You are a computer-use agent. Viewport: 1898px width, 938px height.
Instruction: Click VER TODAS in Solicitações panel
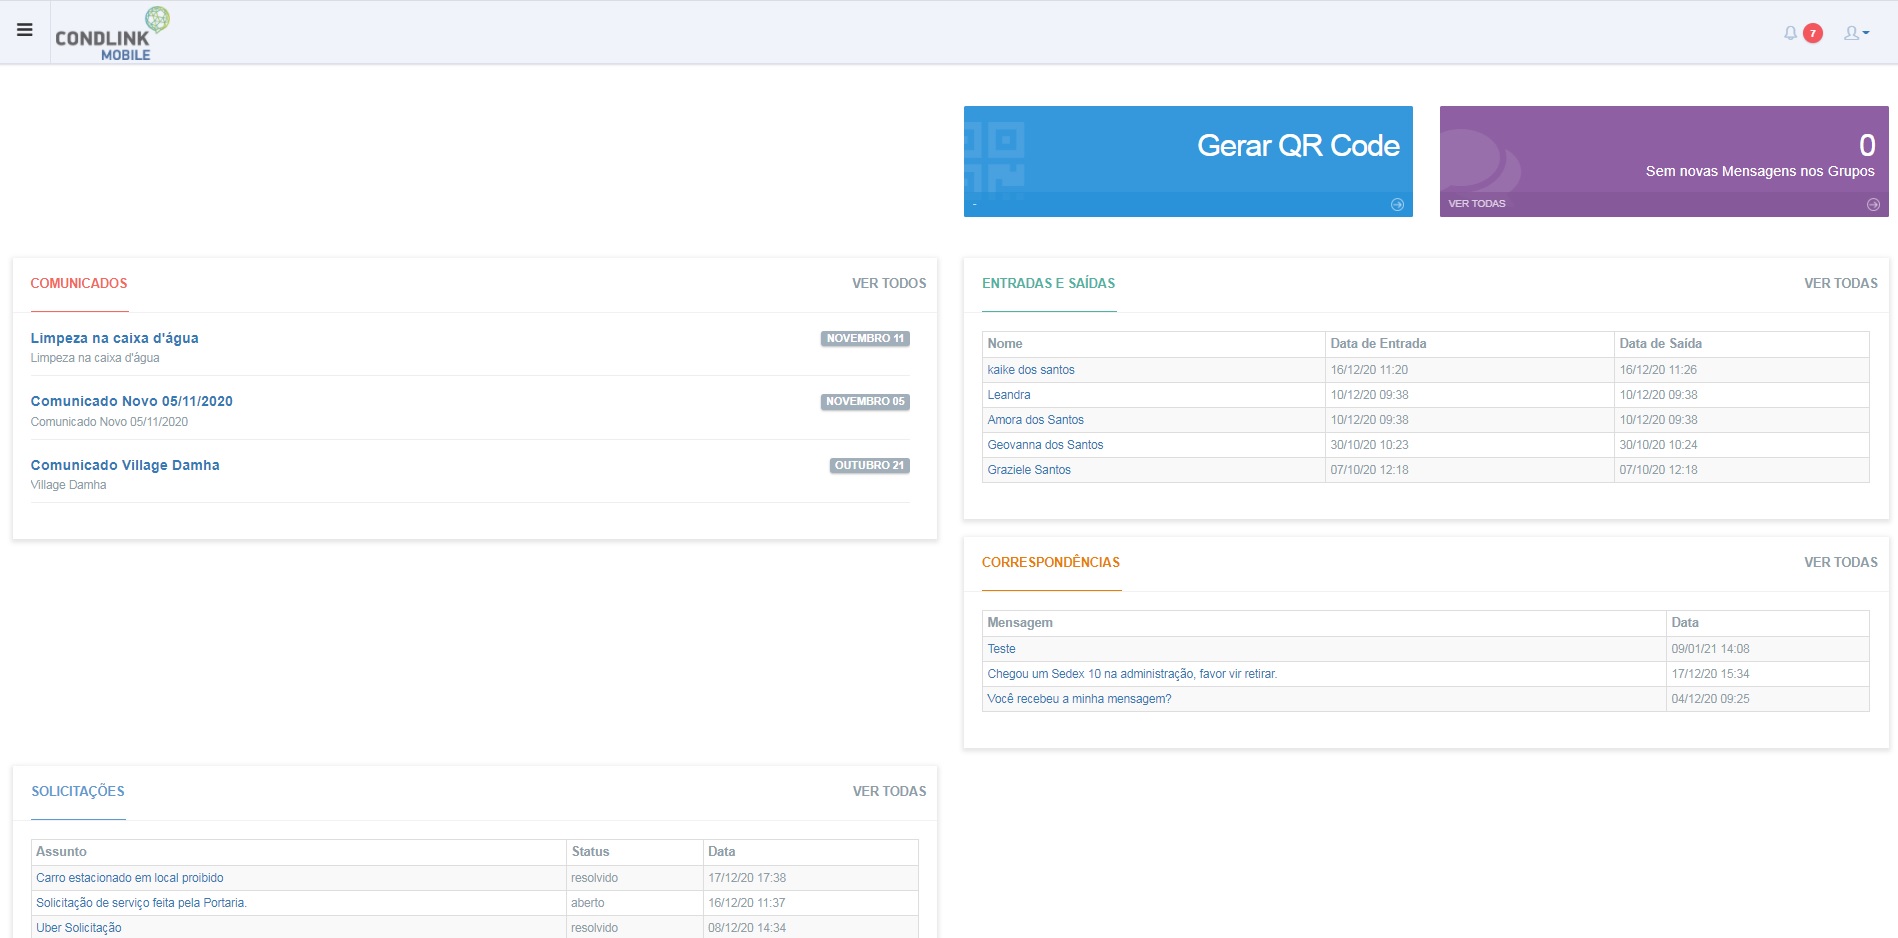(889, 792)
